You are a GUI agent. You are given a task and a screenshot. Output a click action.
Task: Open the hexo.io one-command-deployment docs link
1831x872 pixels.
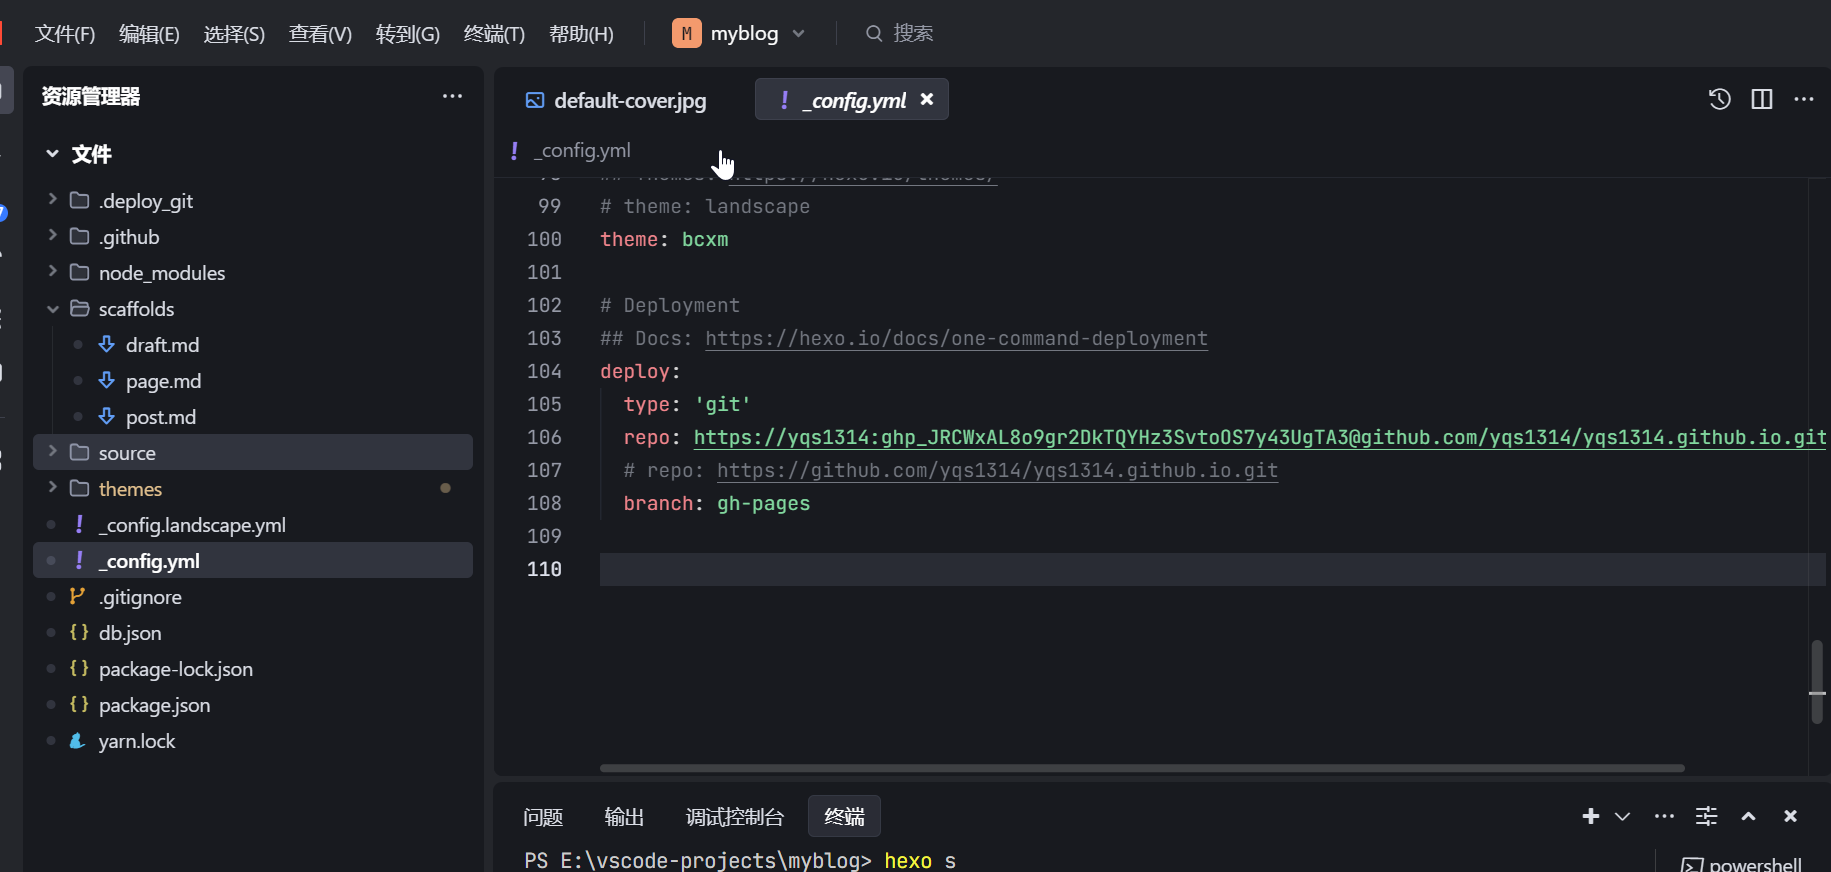pos(956,339)
